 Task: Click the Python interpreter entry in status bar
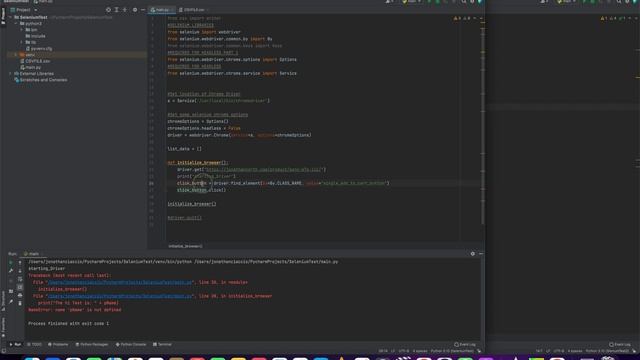(452, 351)
